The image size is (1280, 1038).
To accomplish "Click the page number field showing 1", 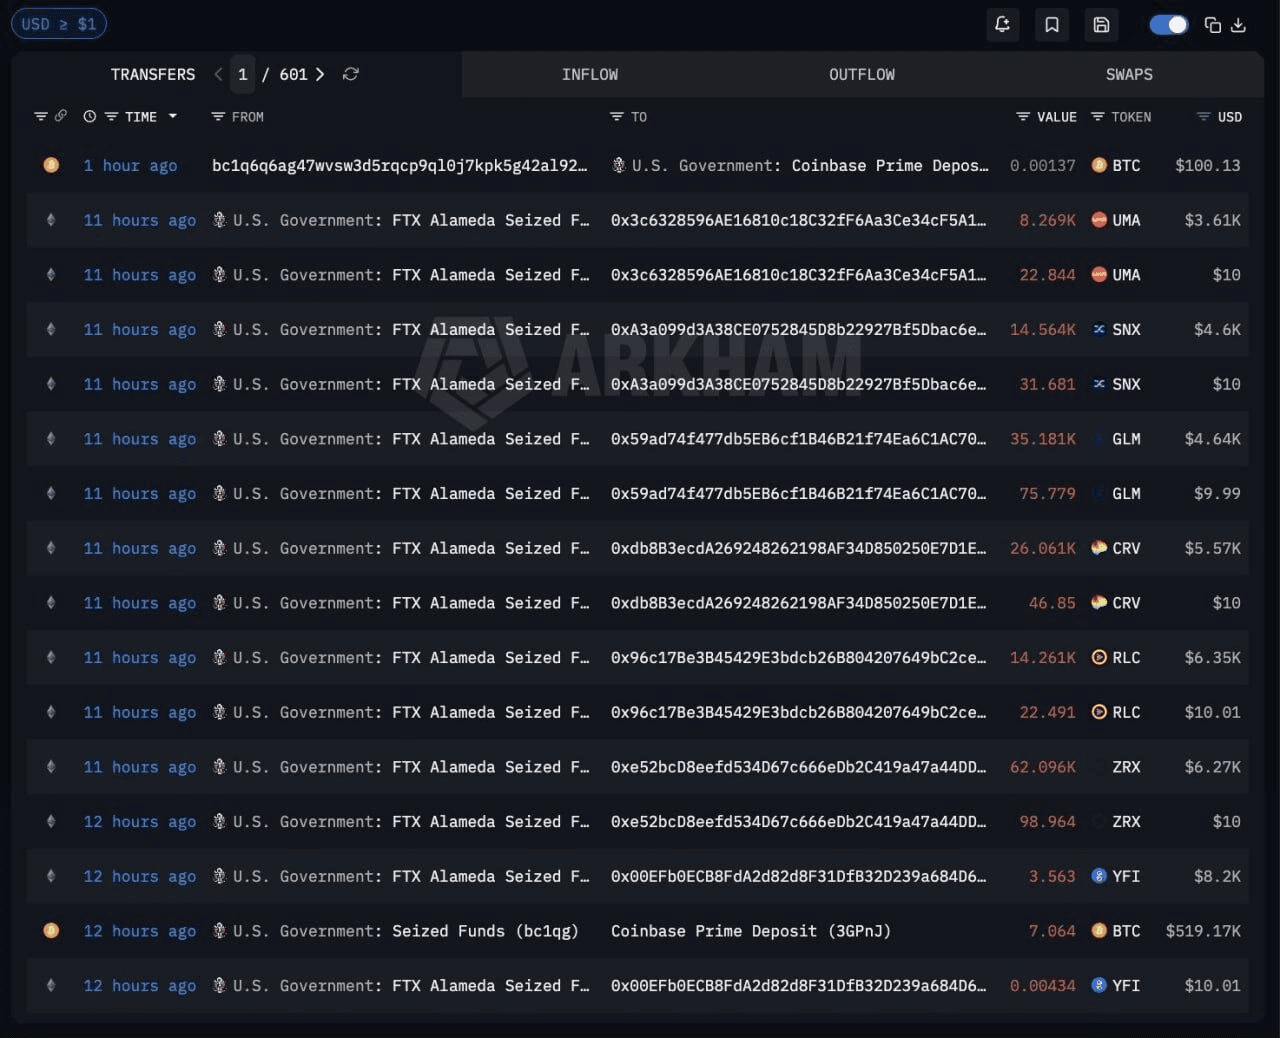I will point(242,74).
